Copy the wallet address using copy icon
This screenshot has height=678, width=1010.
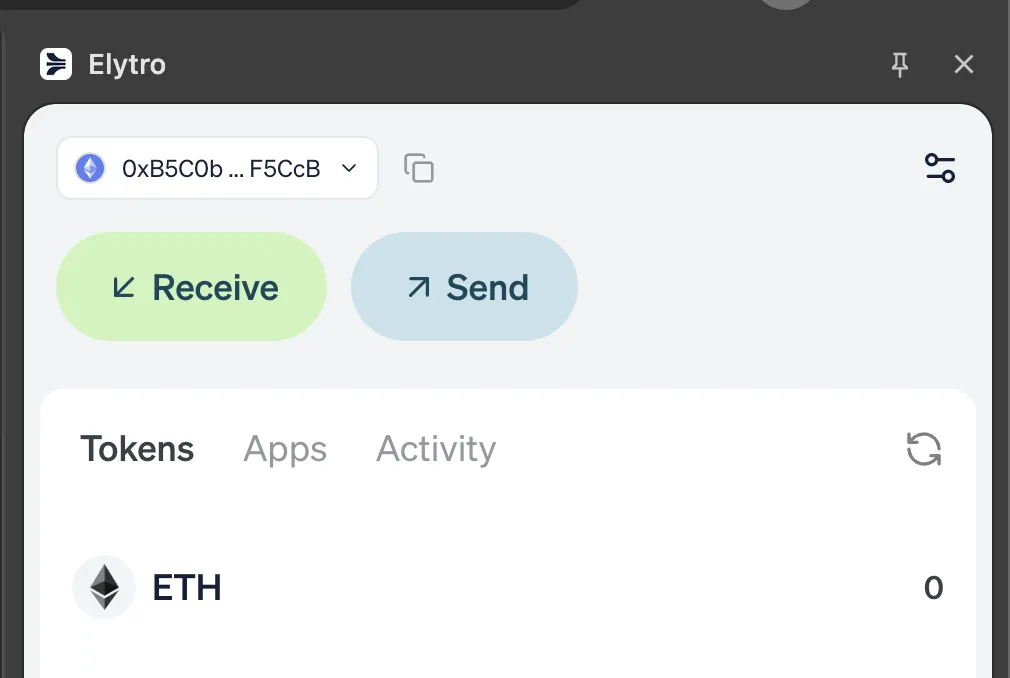point(419,168)
